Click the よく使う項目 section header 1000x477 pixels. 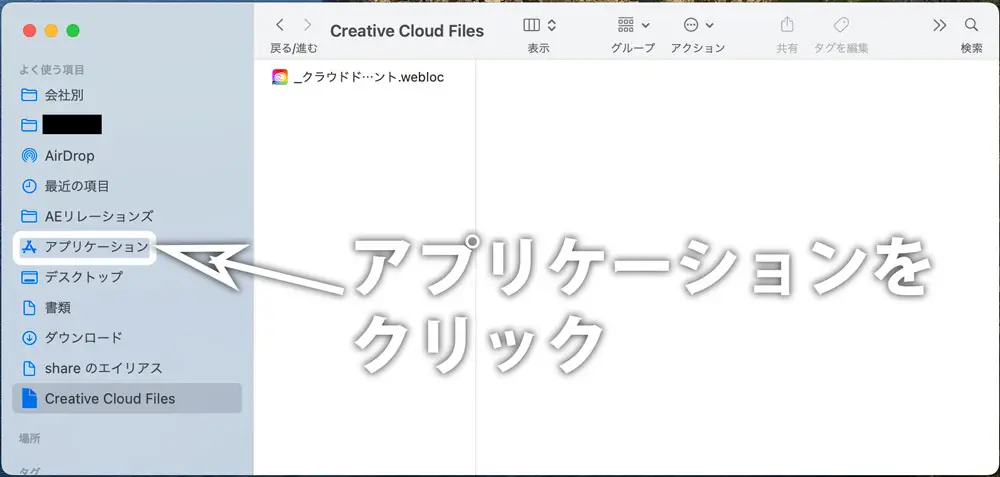[52, 70]
